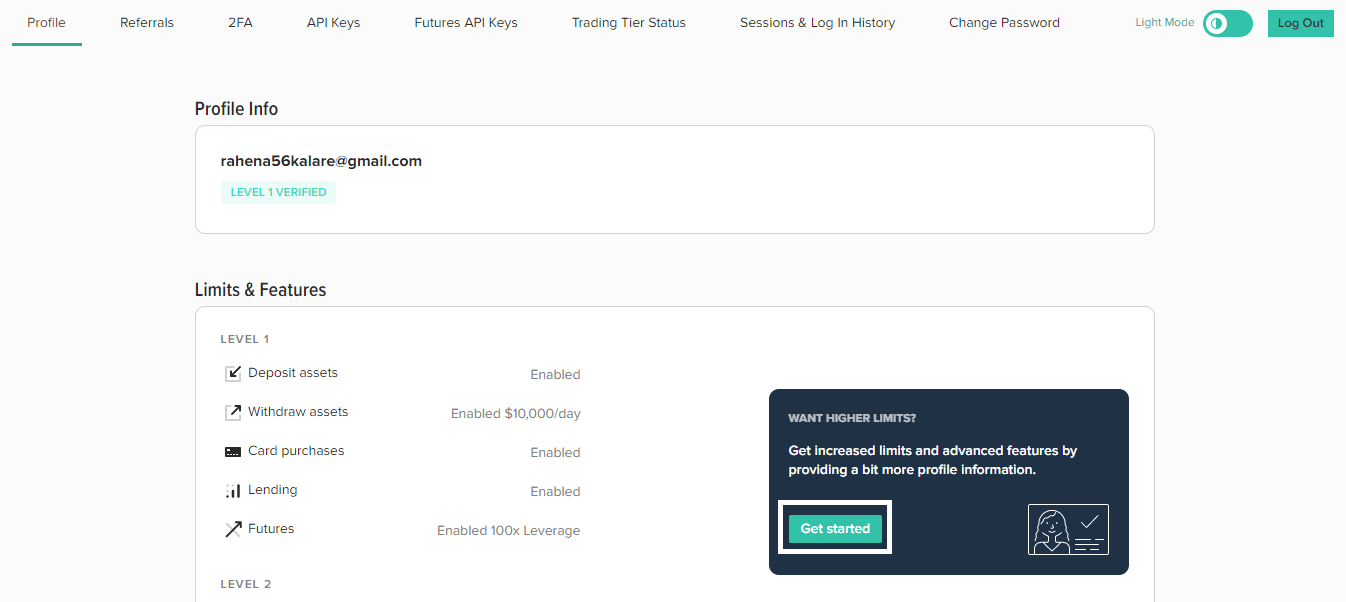Click the Lending label
The height and width of the screenshot is (602, 1346).
click(272, 490)
